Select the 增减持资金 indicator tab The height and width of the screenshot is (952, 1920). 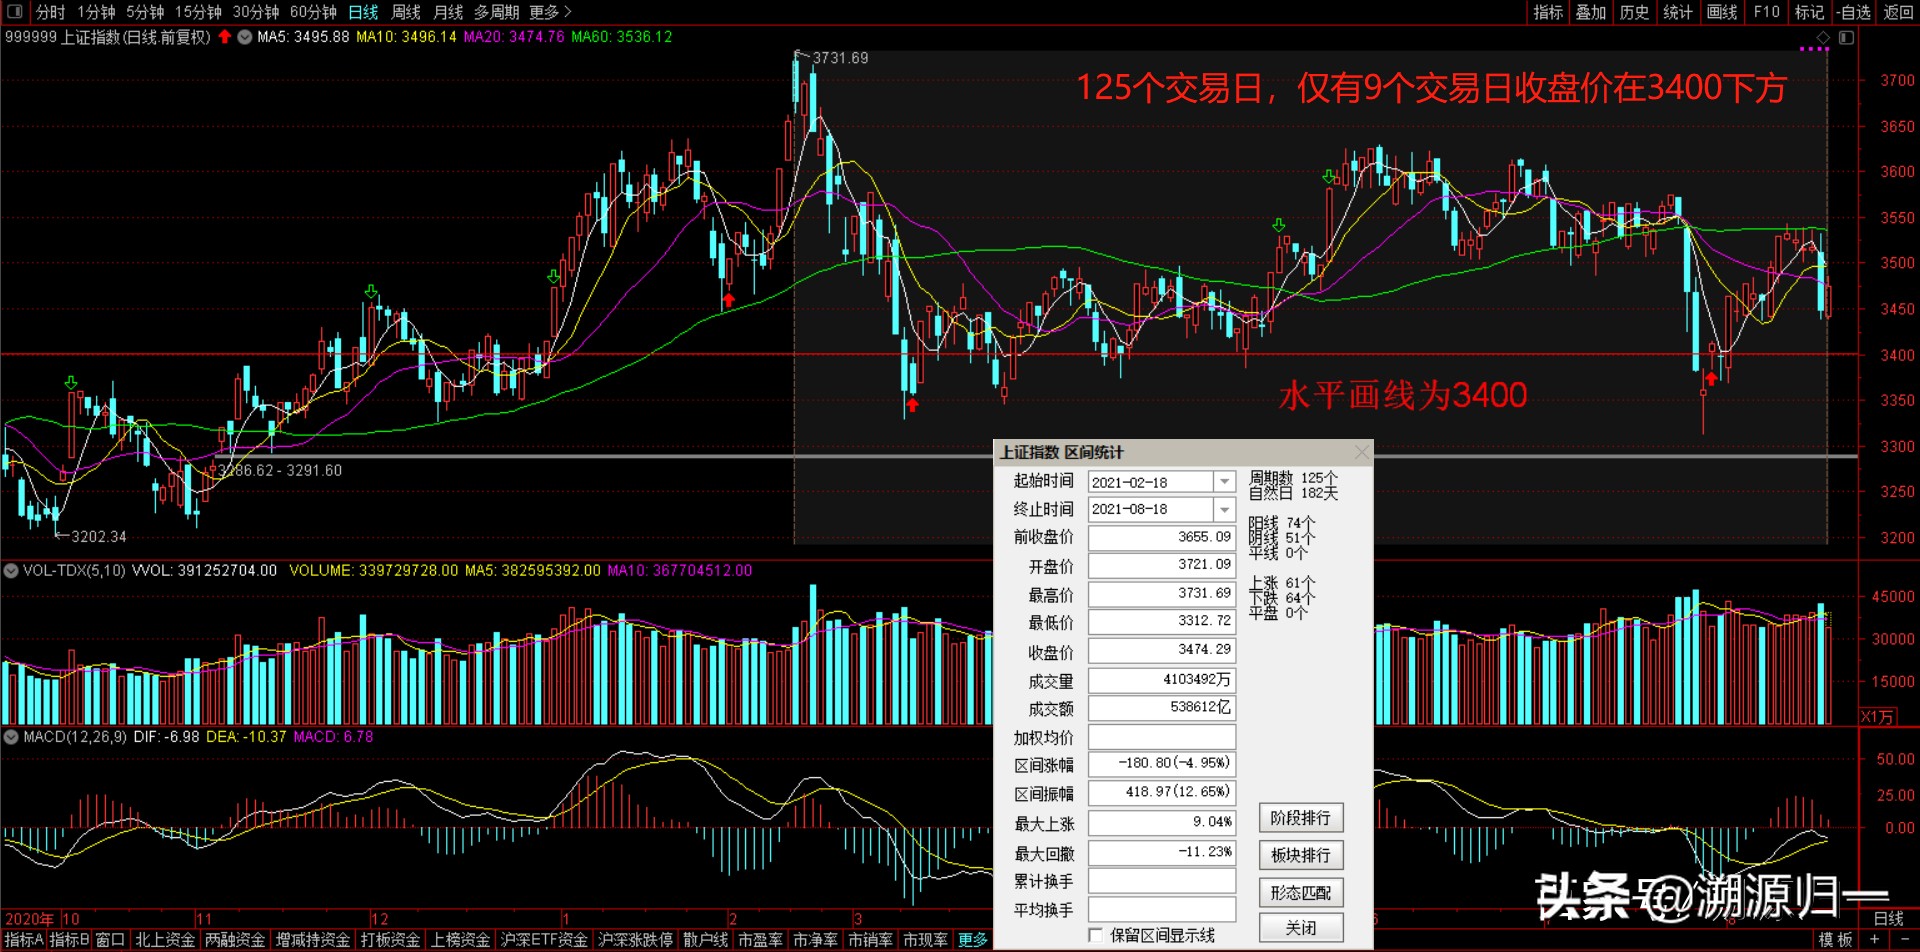[x=313, y=940]
